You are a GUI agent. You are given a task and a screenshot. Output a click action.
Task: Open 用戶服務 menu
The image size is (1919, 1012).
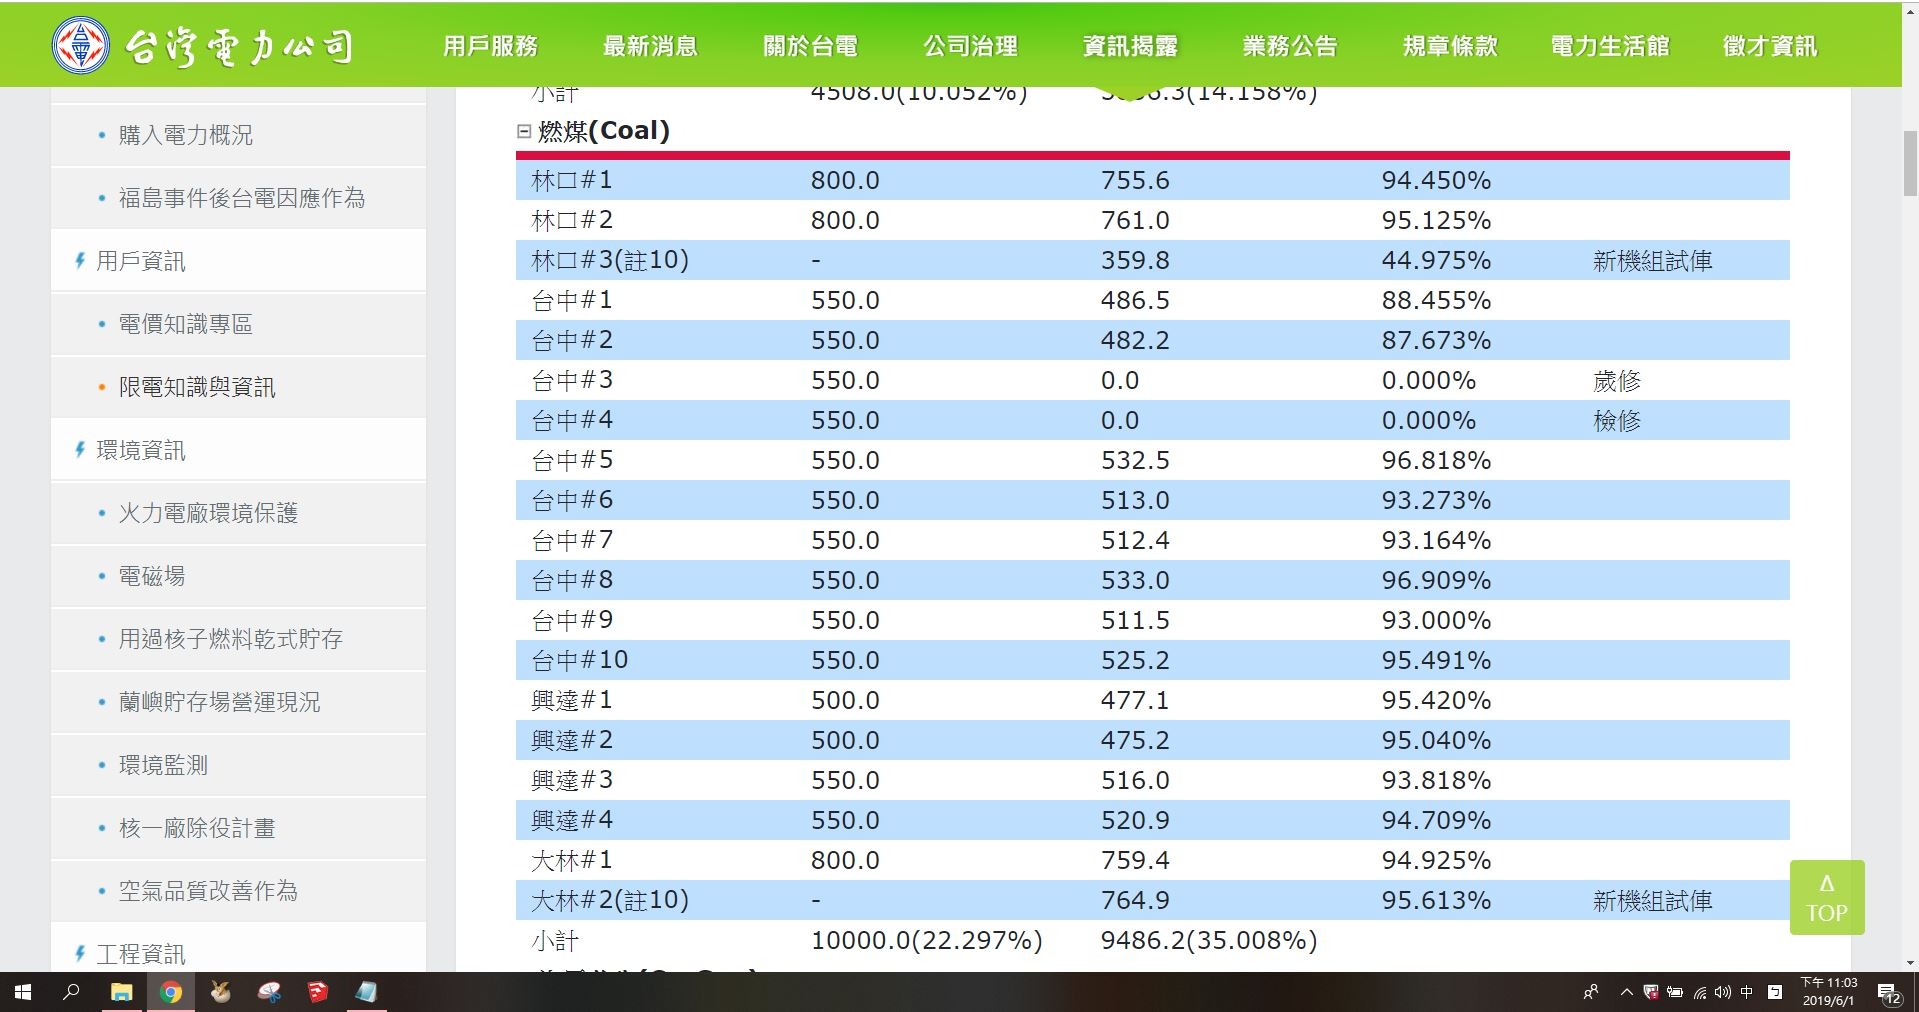tap(490, 46)
